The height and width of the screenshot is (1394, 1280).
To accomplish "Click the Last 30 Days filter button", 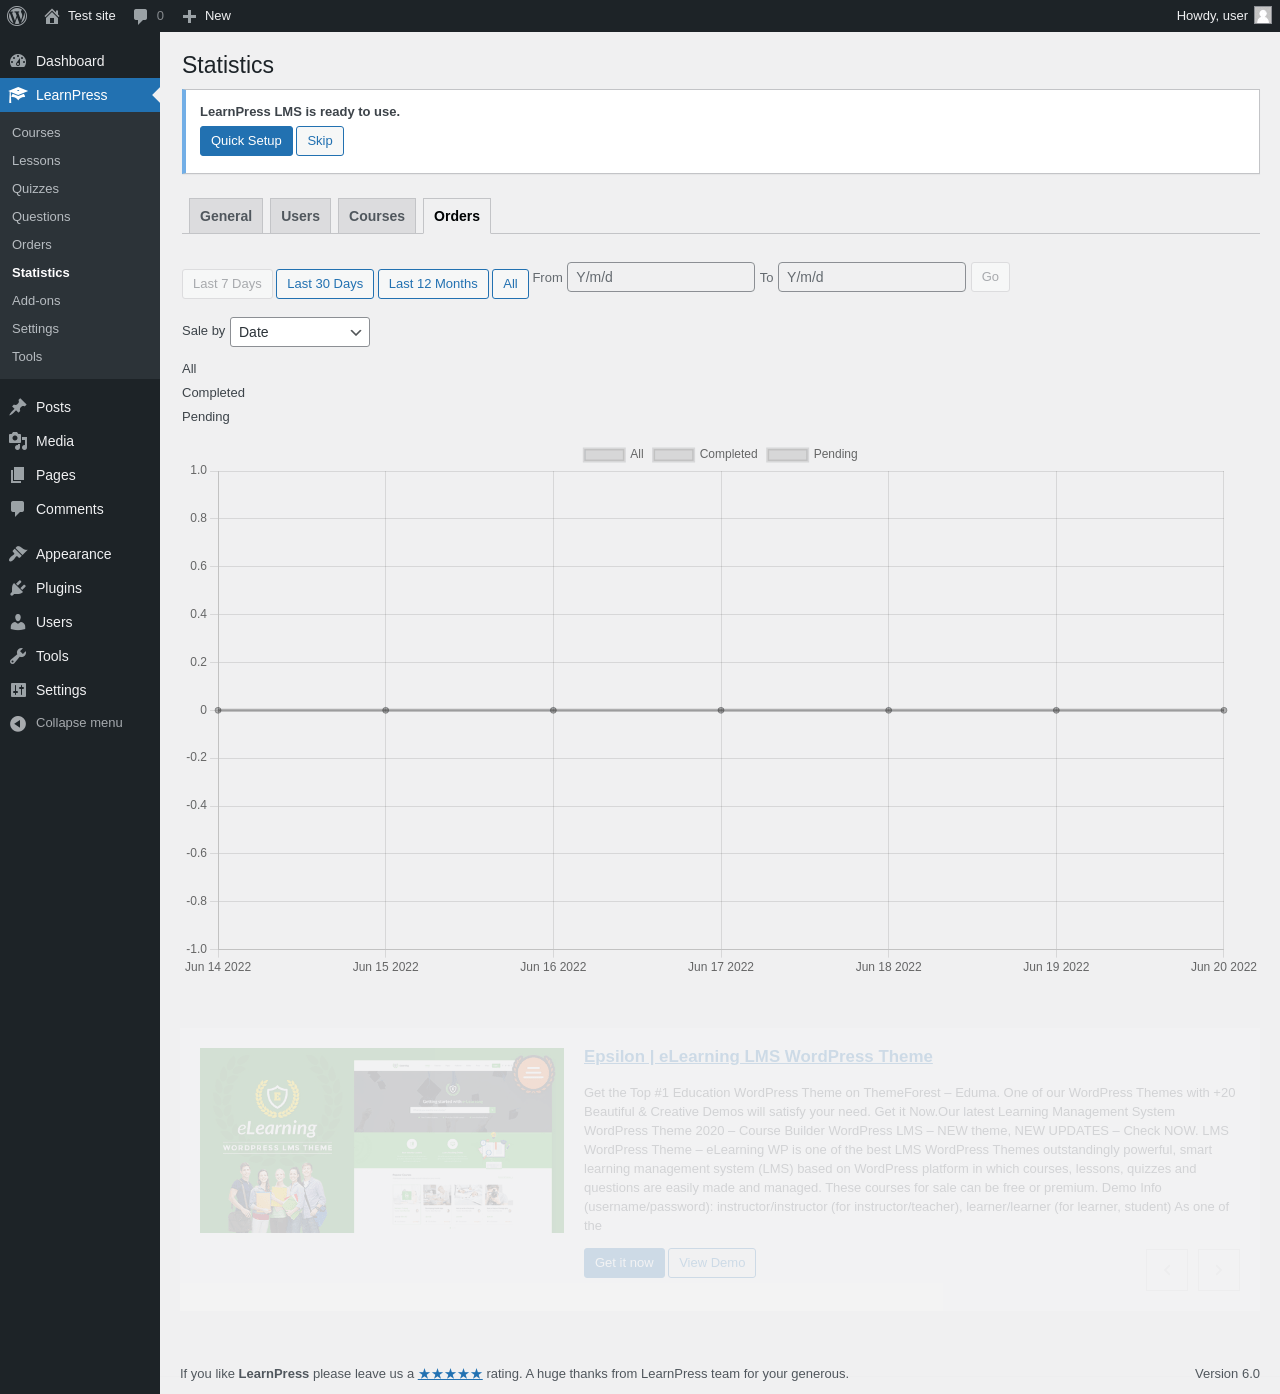I will pos(325,284).
